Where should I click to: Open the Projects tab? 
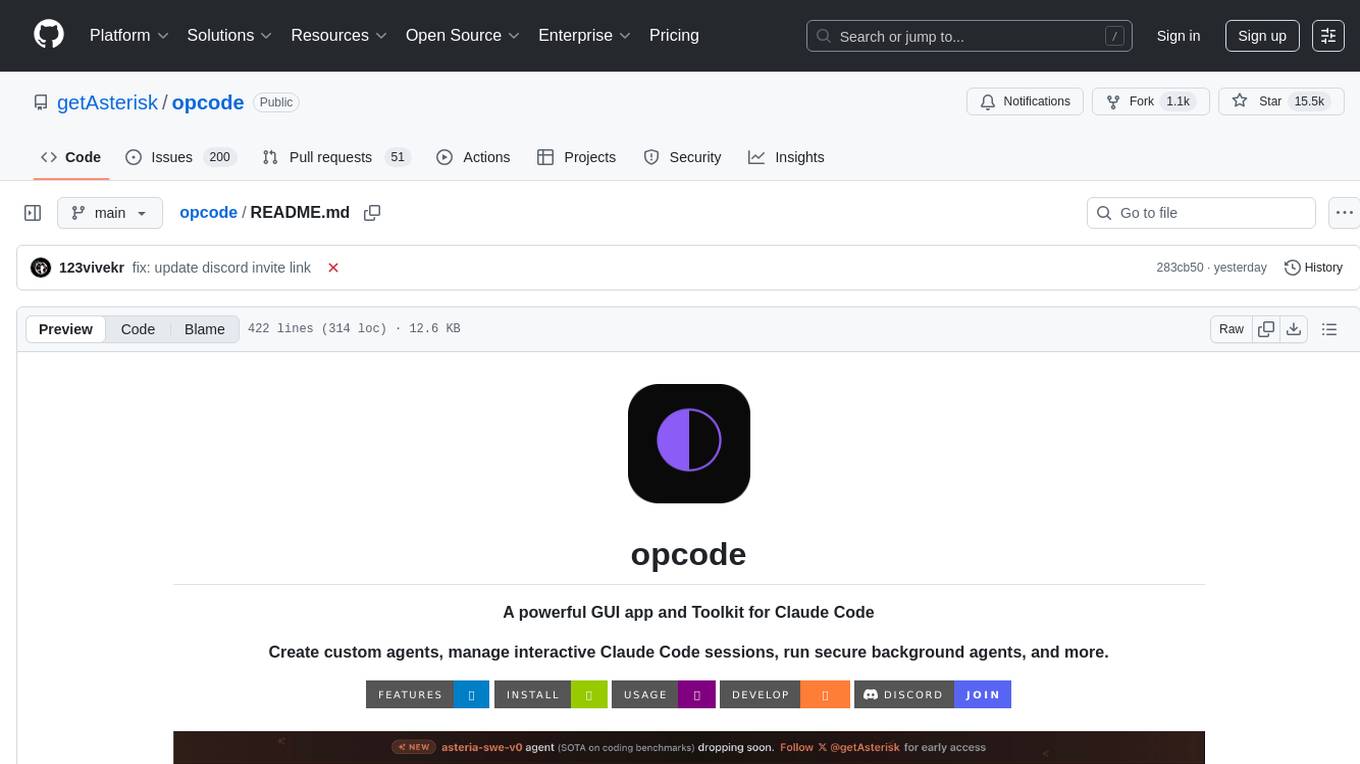click(576, 157)
